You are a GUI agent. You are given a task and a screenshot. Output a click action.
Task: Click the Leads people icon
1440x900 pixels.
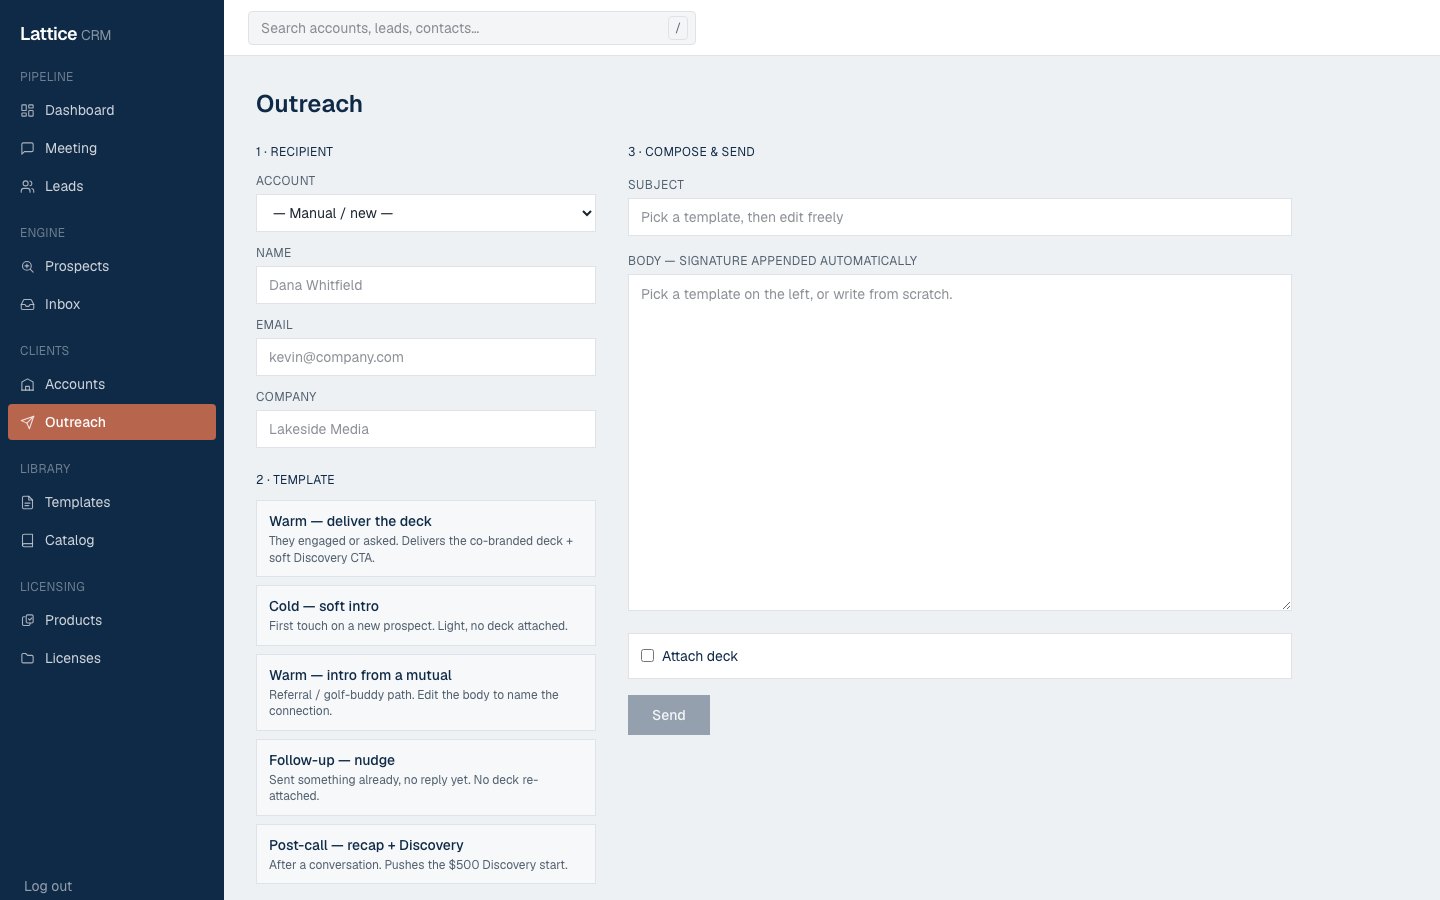[28, 187]
